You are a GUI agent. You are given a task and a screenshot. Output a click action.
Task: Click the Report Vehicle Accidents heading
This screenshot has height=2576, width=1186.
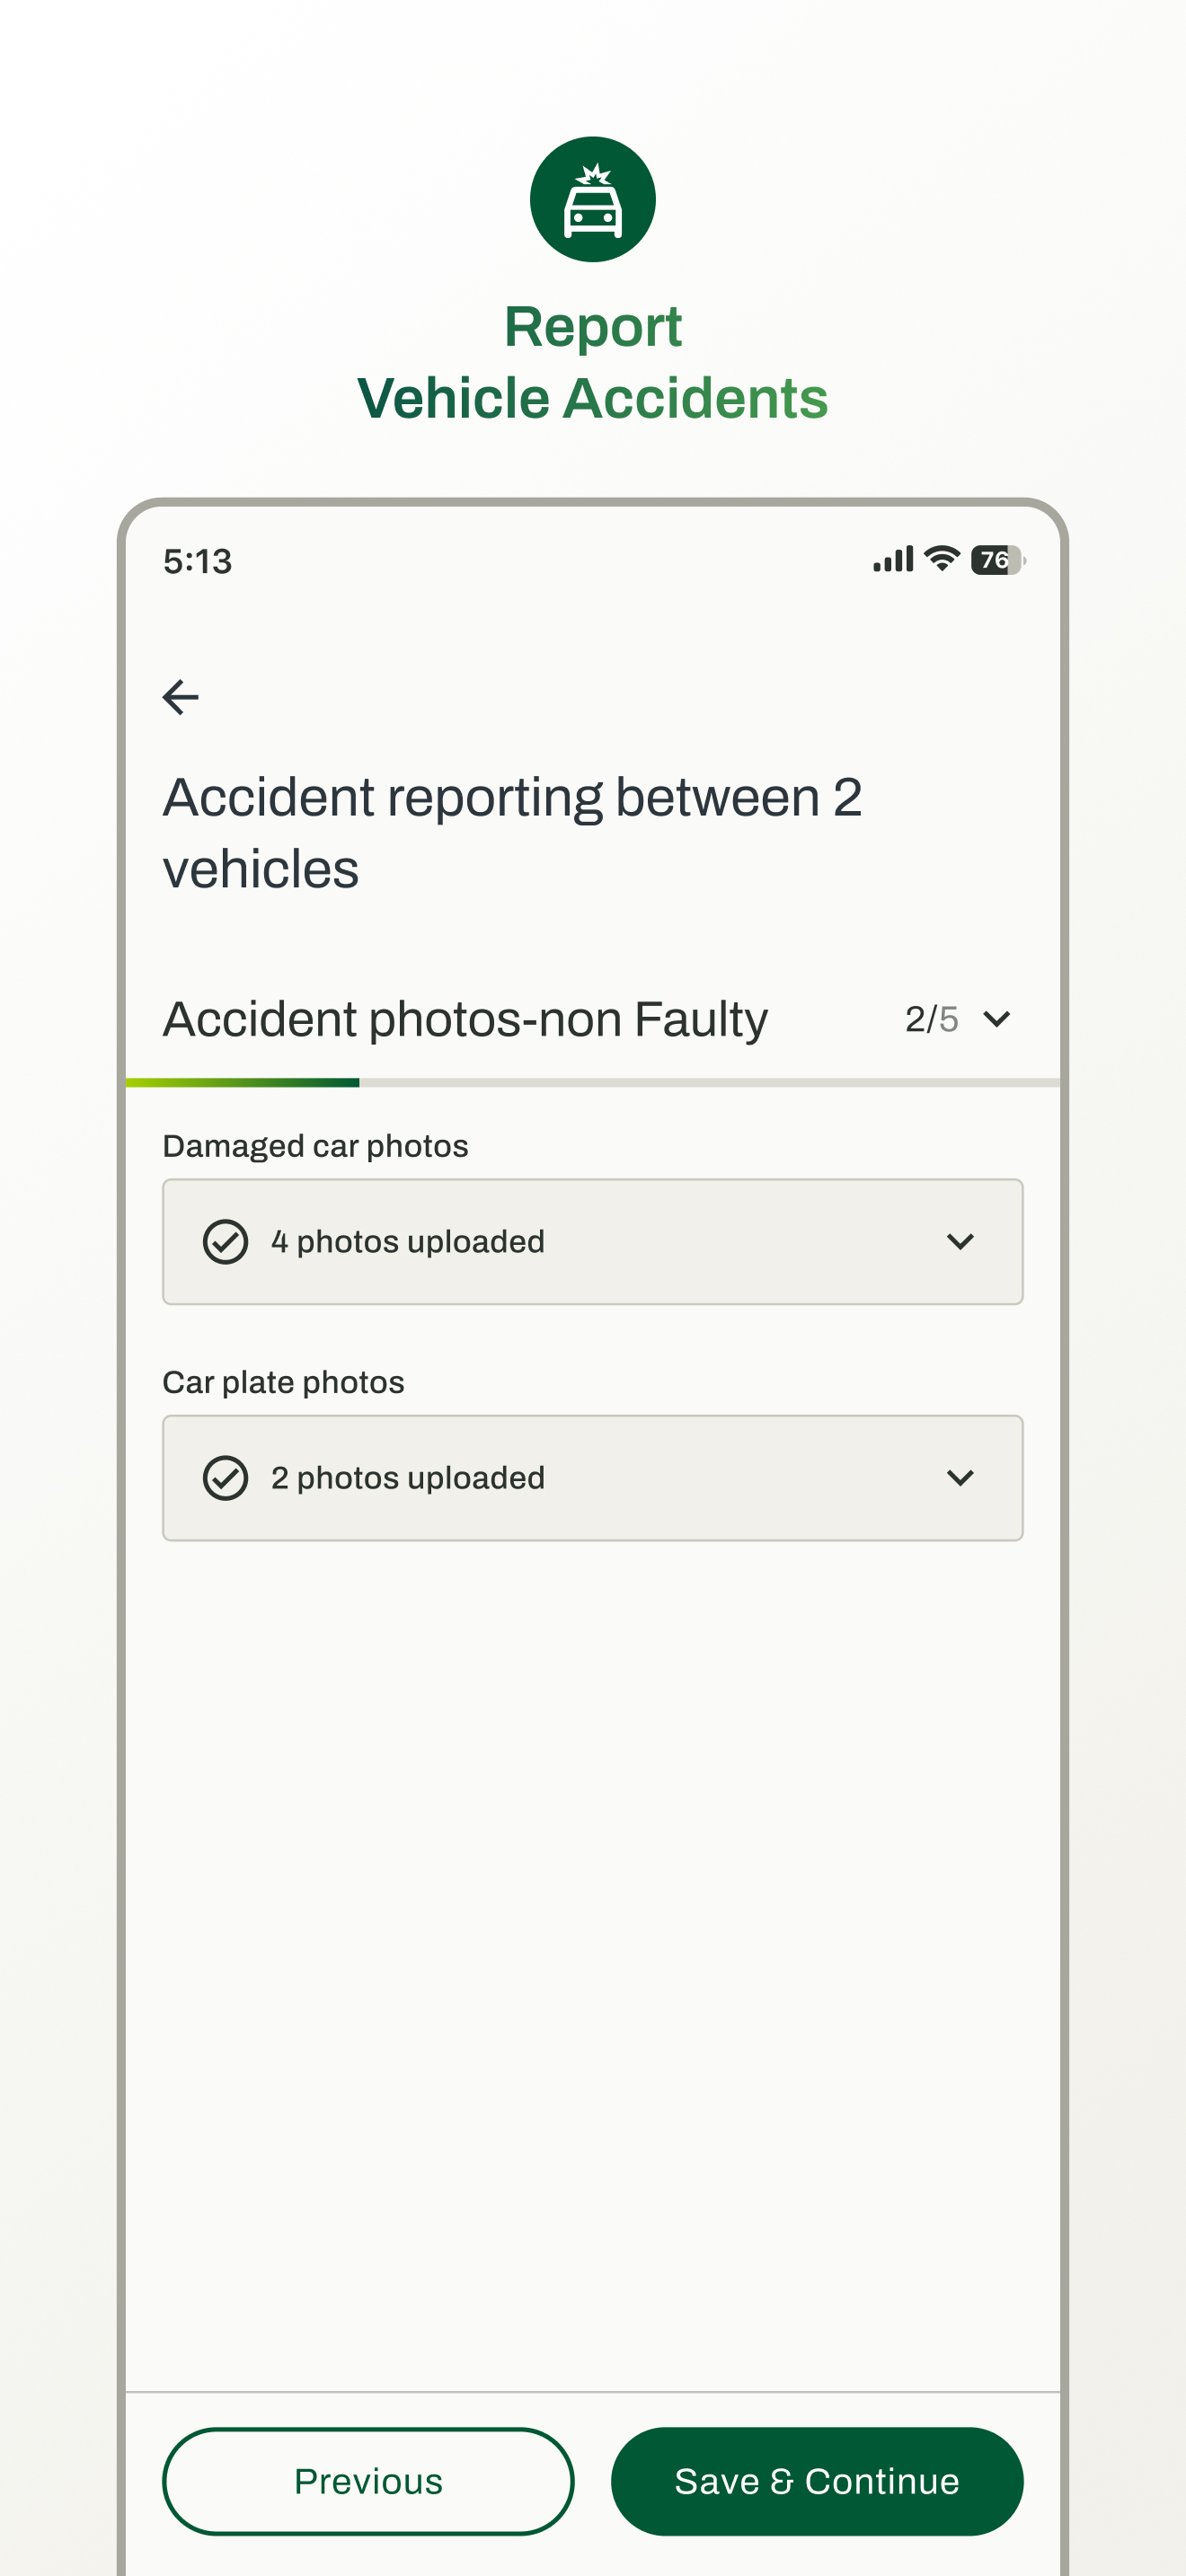tap(593, 362)
